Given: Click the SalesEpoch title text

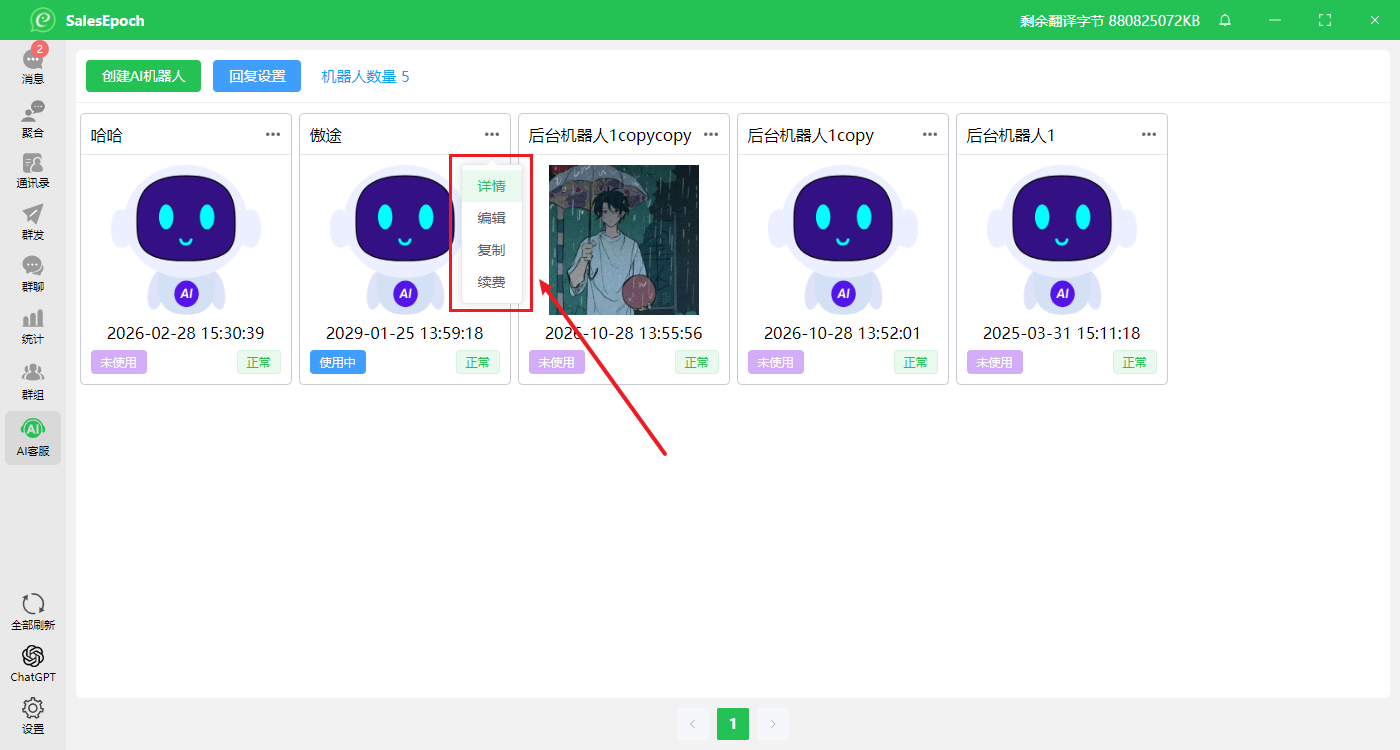Looking at the screenshot, I should pyautogui.click(x=105, y=20).
